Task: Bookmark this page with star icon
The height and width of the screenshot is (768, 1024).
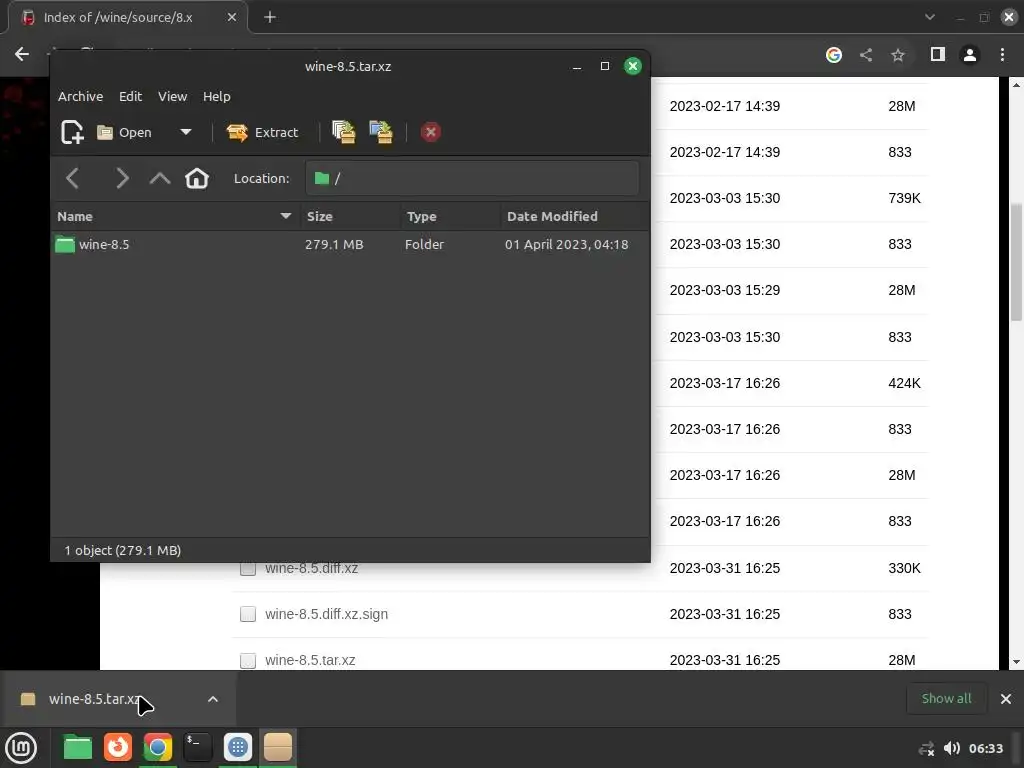Action: pyautogui.click(x=898, y=55)
